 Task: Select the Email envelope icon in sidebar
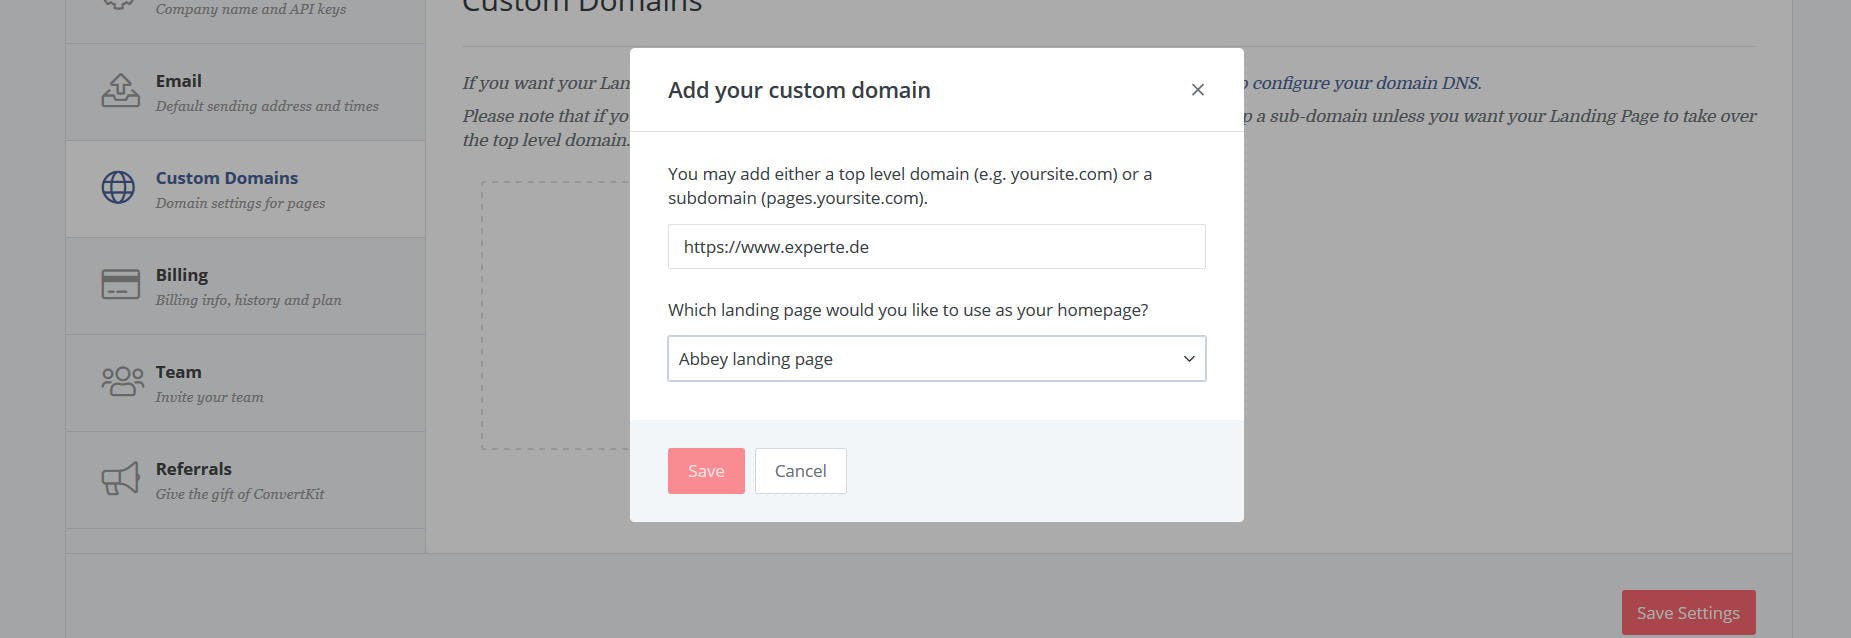[120, 90]
